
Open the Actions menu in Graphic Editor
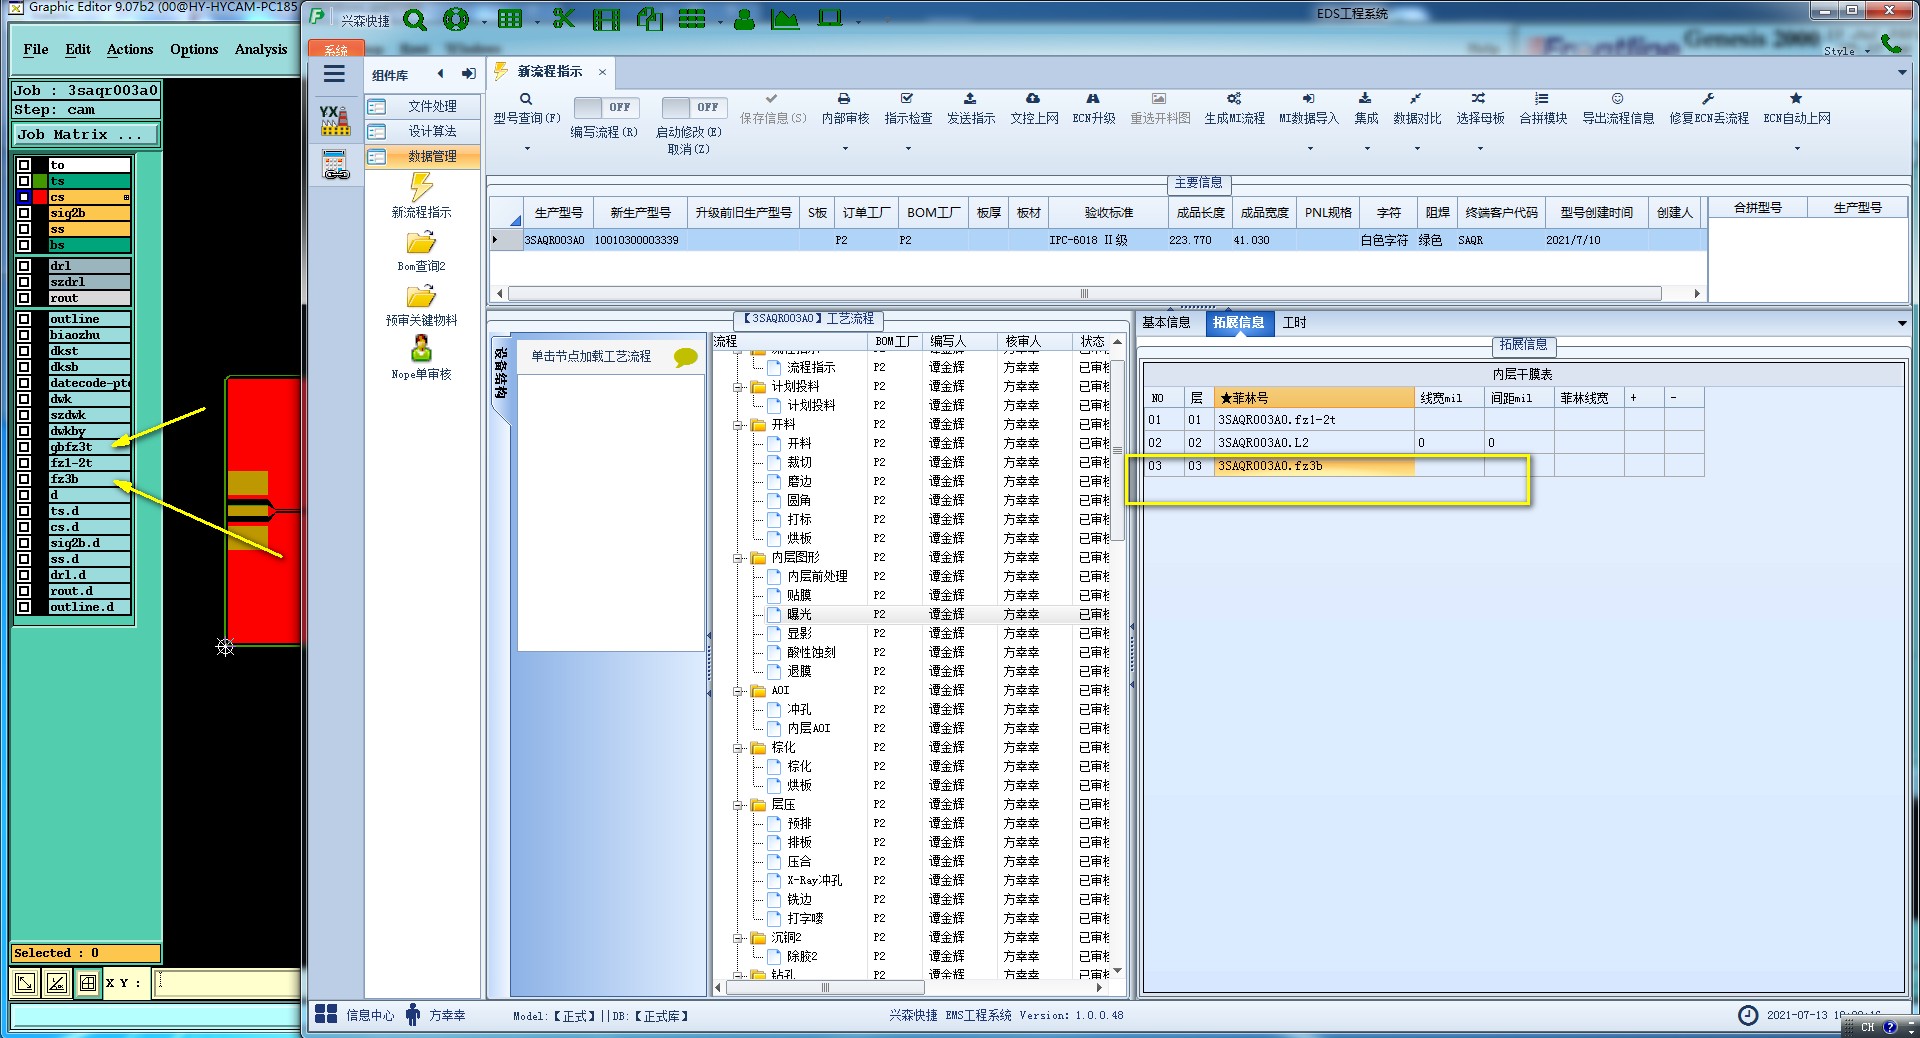(130, 49)
